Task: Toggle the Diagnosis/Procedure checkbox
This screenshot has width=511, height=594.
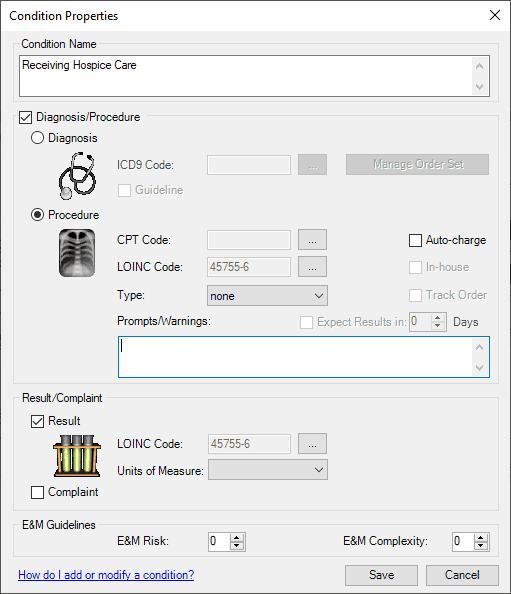Action: click(25, 117)
